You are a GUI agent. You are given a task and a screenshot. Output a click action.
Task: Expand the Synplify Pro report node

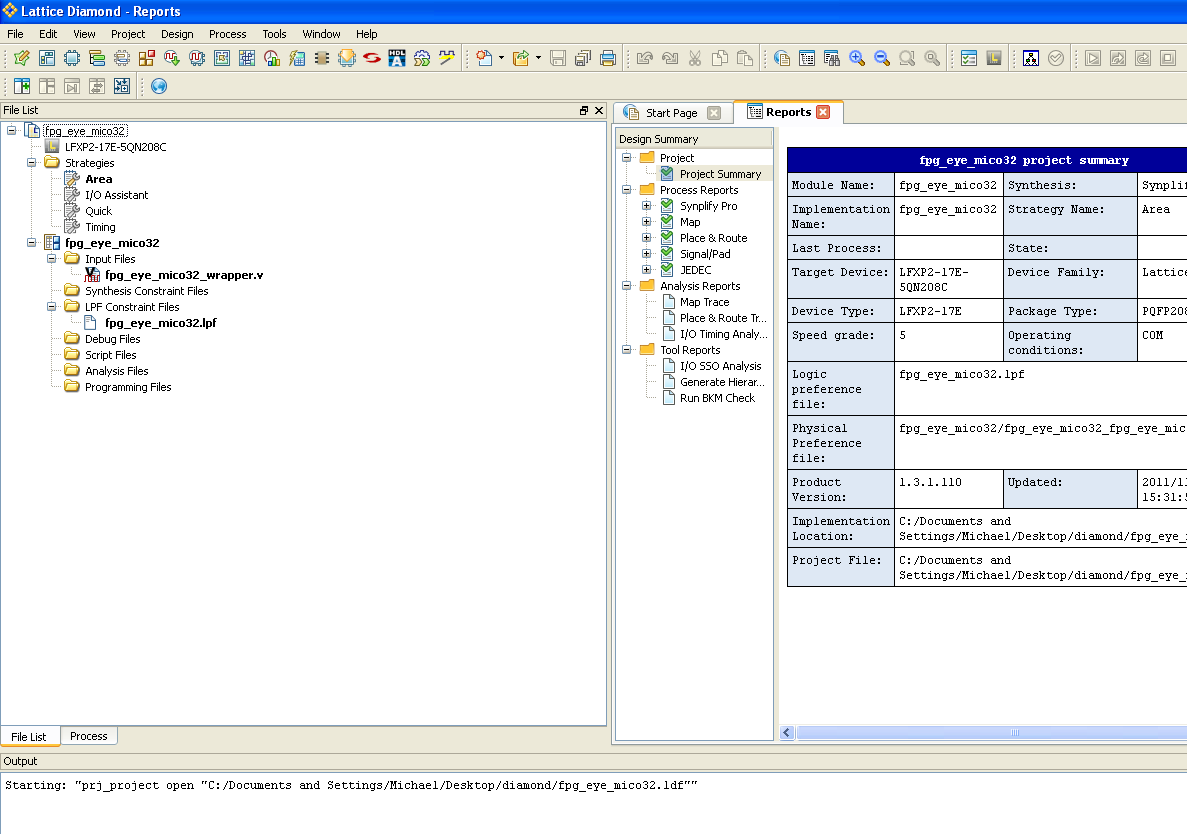tap(646, 206)
